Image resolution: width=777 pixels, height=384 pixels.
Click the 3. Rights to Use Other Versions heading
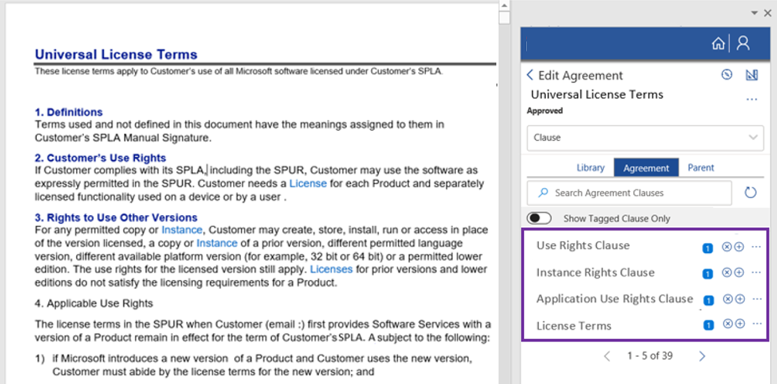[x=116, y=218]
